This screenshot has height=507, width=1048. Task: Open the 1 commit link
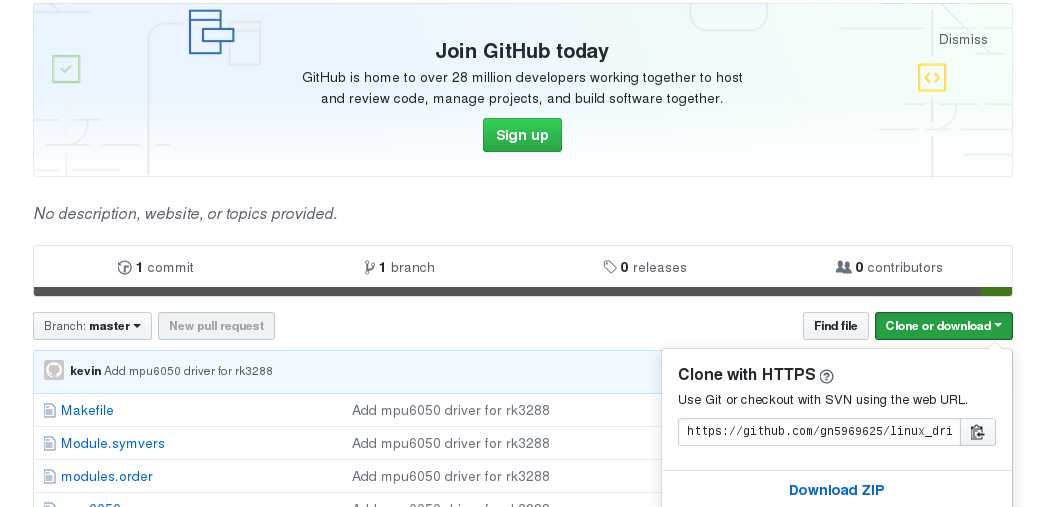click(156, 267)
